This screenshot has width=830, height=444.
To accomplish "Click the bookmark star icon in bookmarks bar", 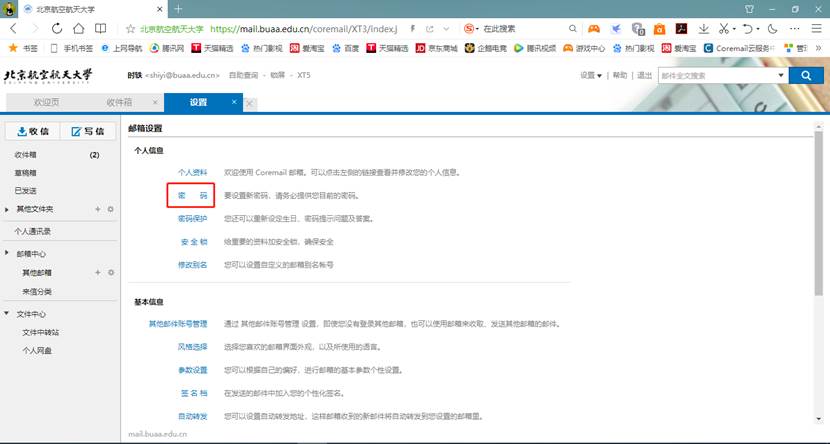I will coord(13,47).
